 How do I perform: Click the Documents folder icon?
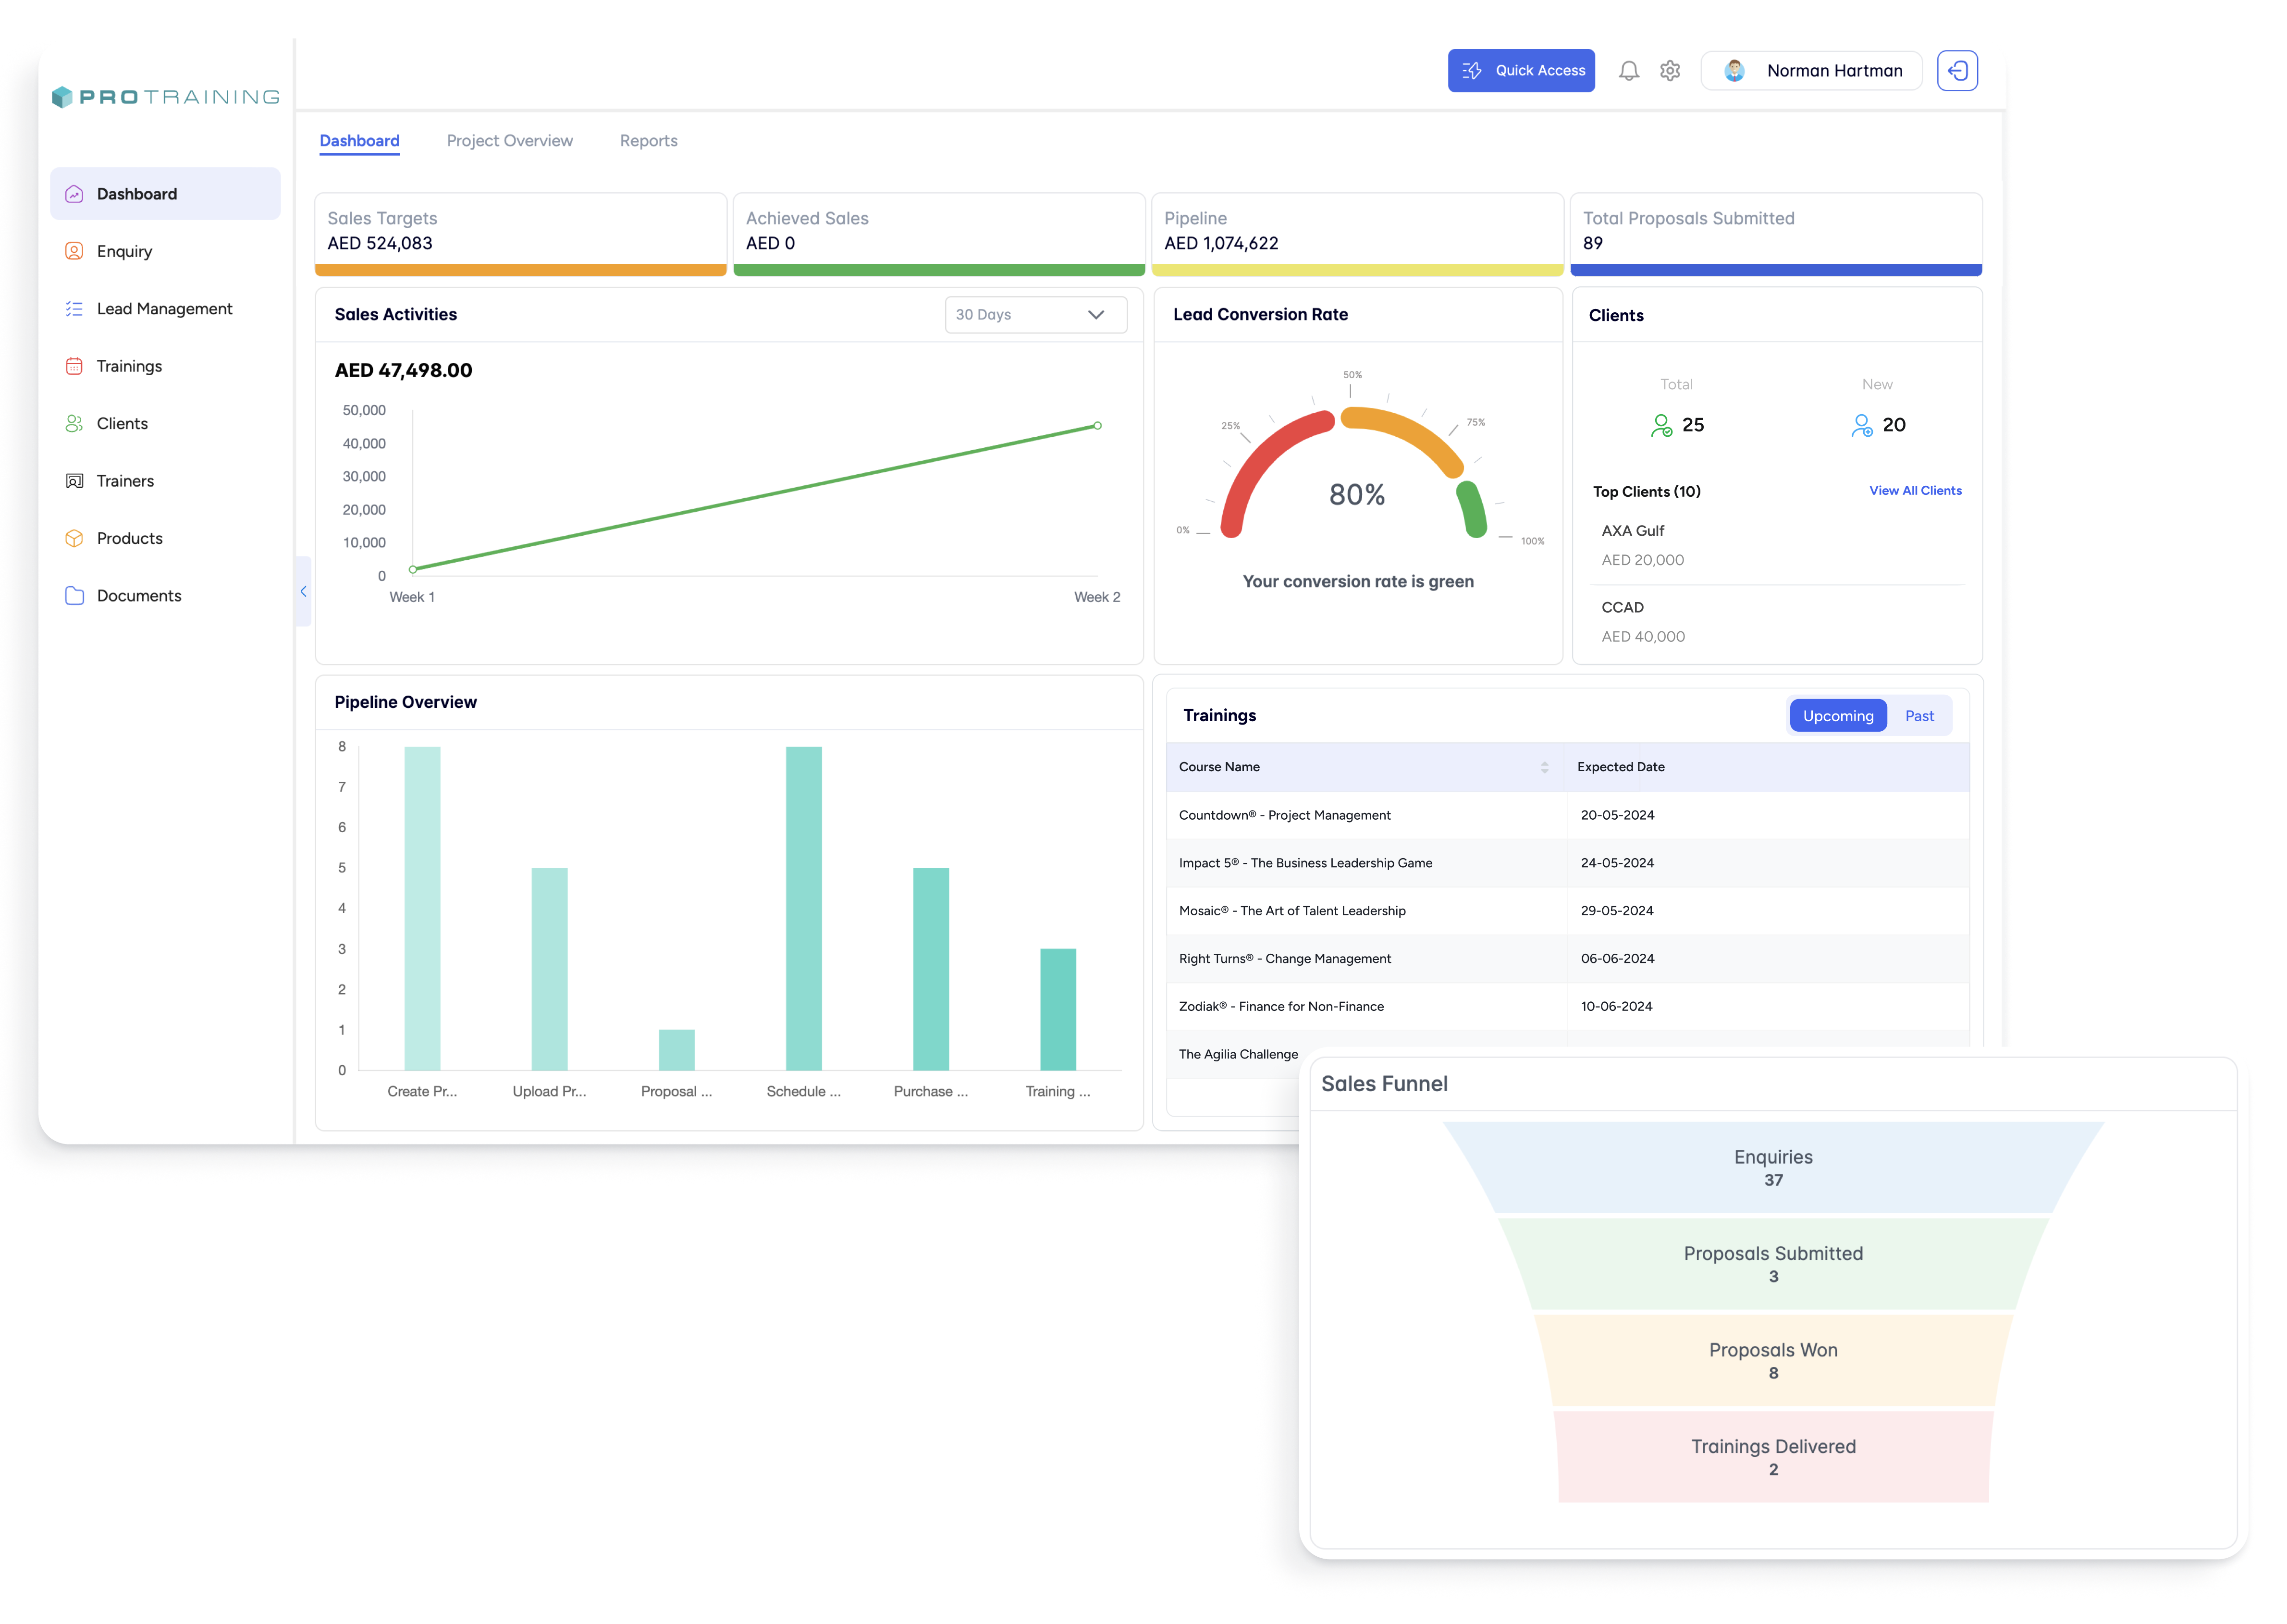pyautogui.click(x=74, y=596)
